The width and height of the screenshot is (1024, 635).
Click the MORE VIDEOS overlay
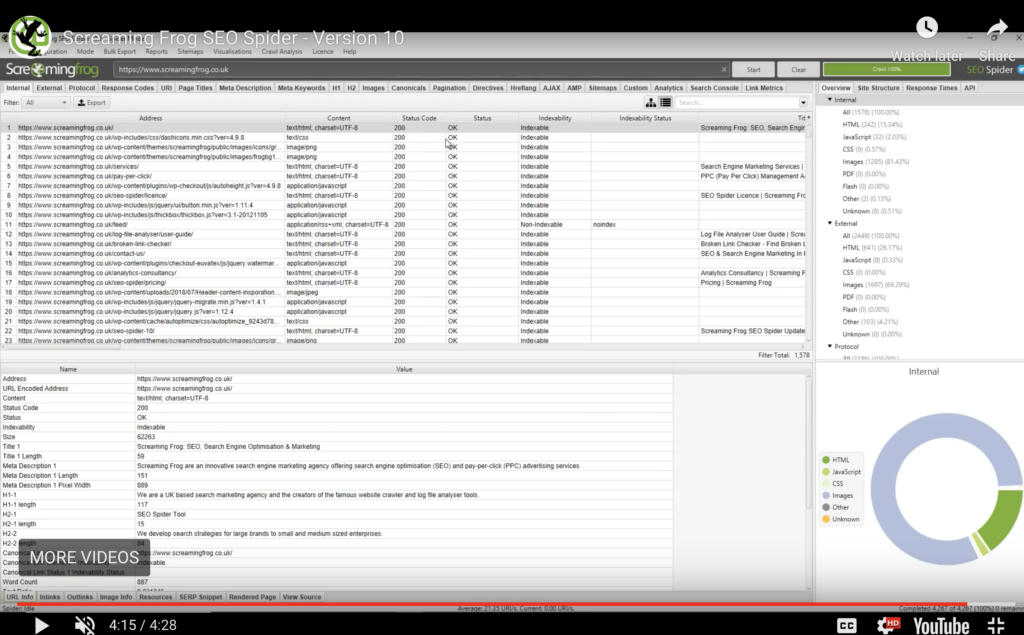pos(84,557)
